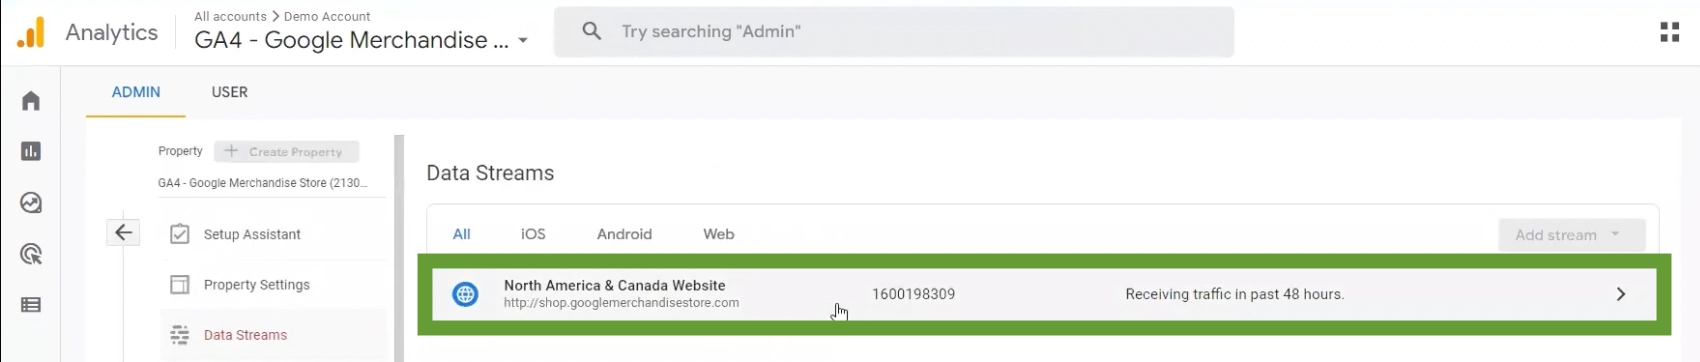The height and width of the screenshot is (362, 1700).
Task: Select the Android streams tab
Action: (x=624, y=234)
